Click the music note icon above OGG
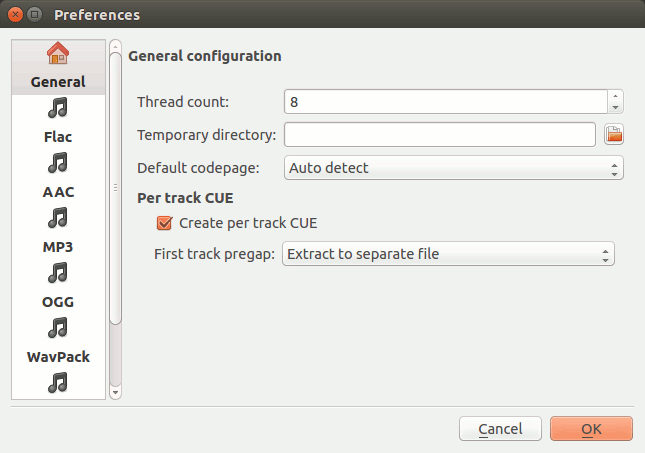Screen dimensions: 645x453 point(58,272)
